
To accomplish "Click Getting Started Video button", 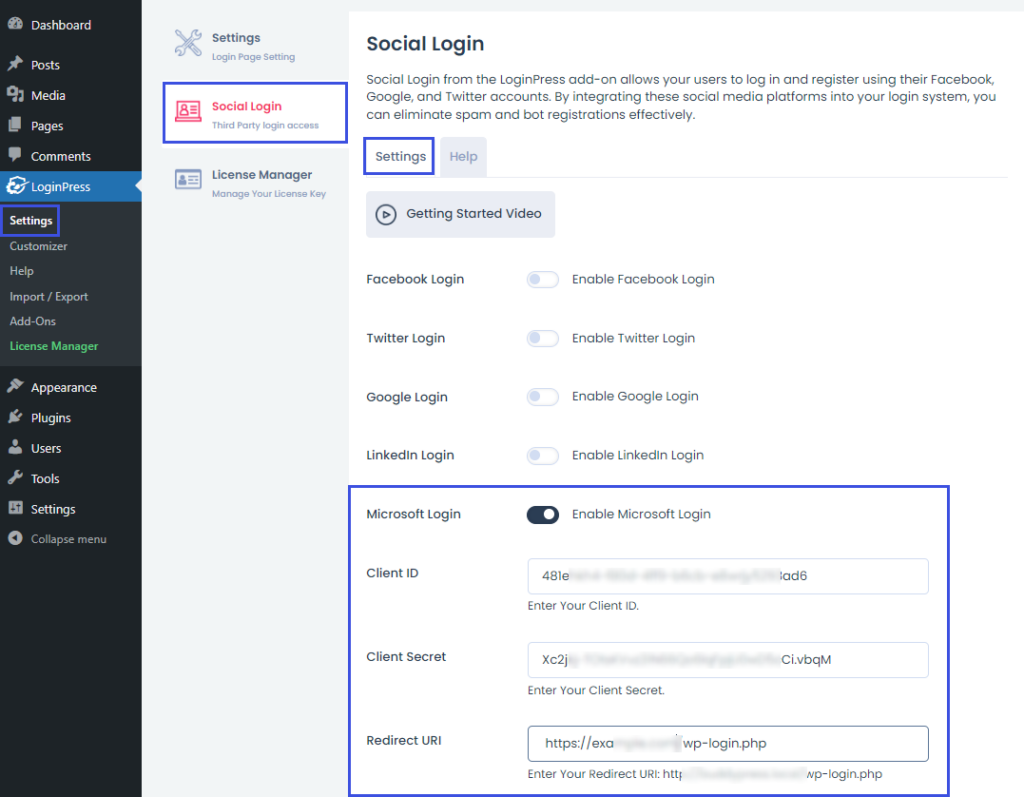I will tap(460, 214).
